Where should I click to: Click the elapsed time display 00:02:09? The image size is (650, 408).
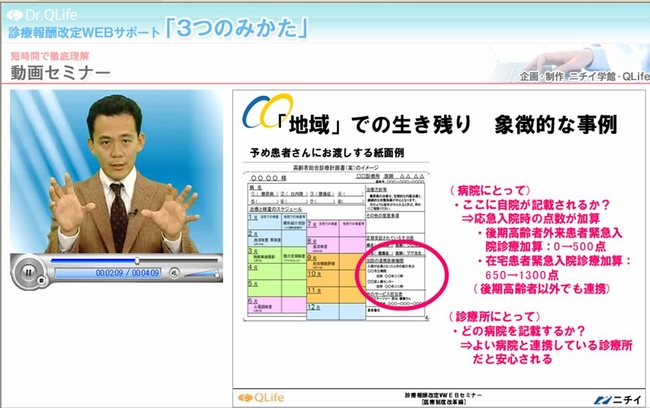110,272
